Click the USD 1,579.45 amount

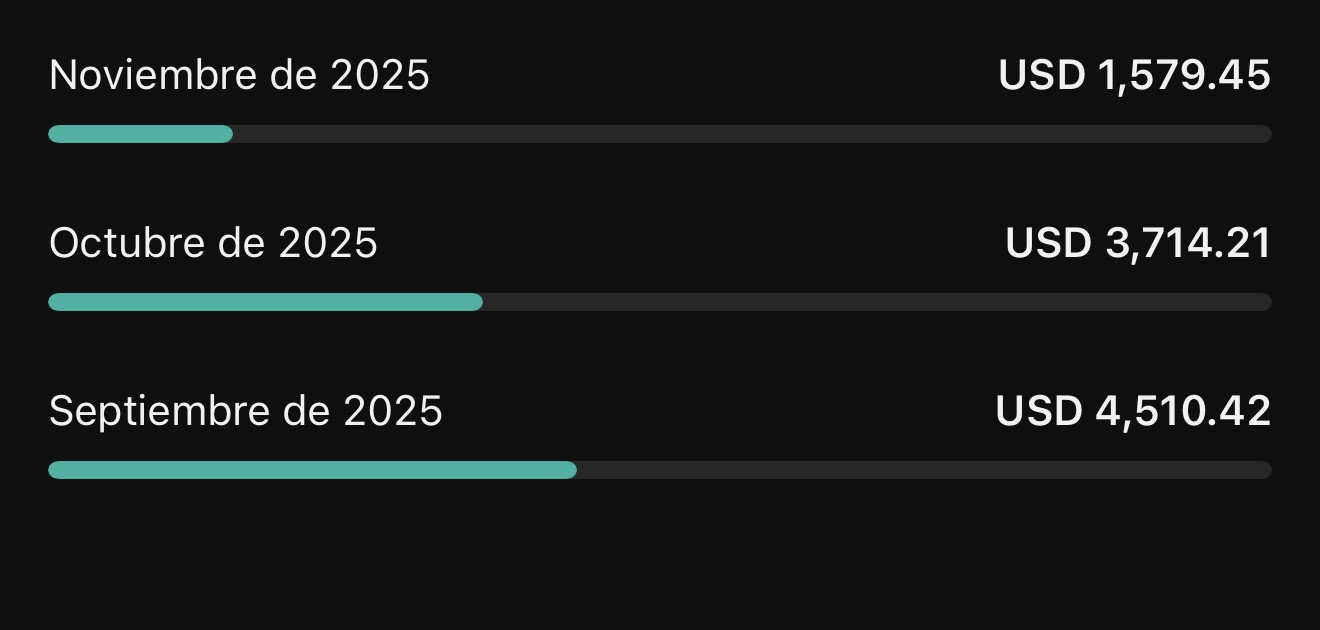pos(1134,76)
